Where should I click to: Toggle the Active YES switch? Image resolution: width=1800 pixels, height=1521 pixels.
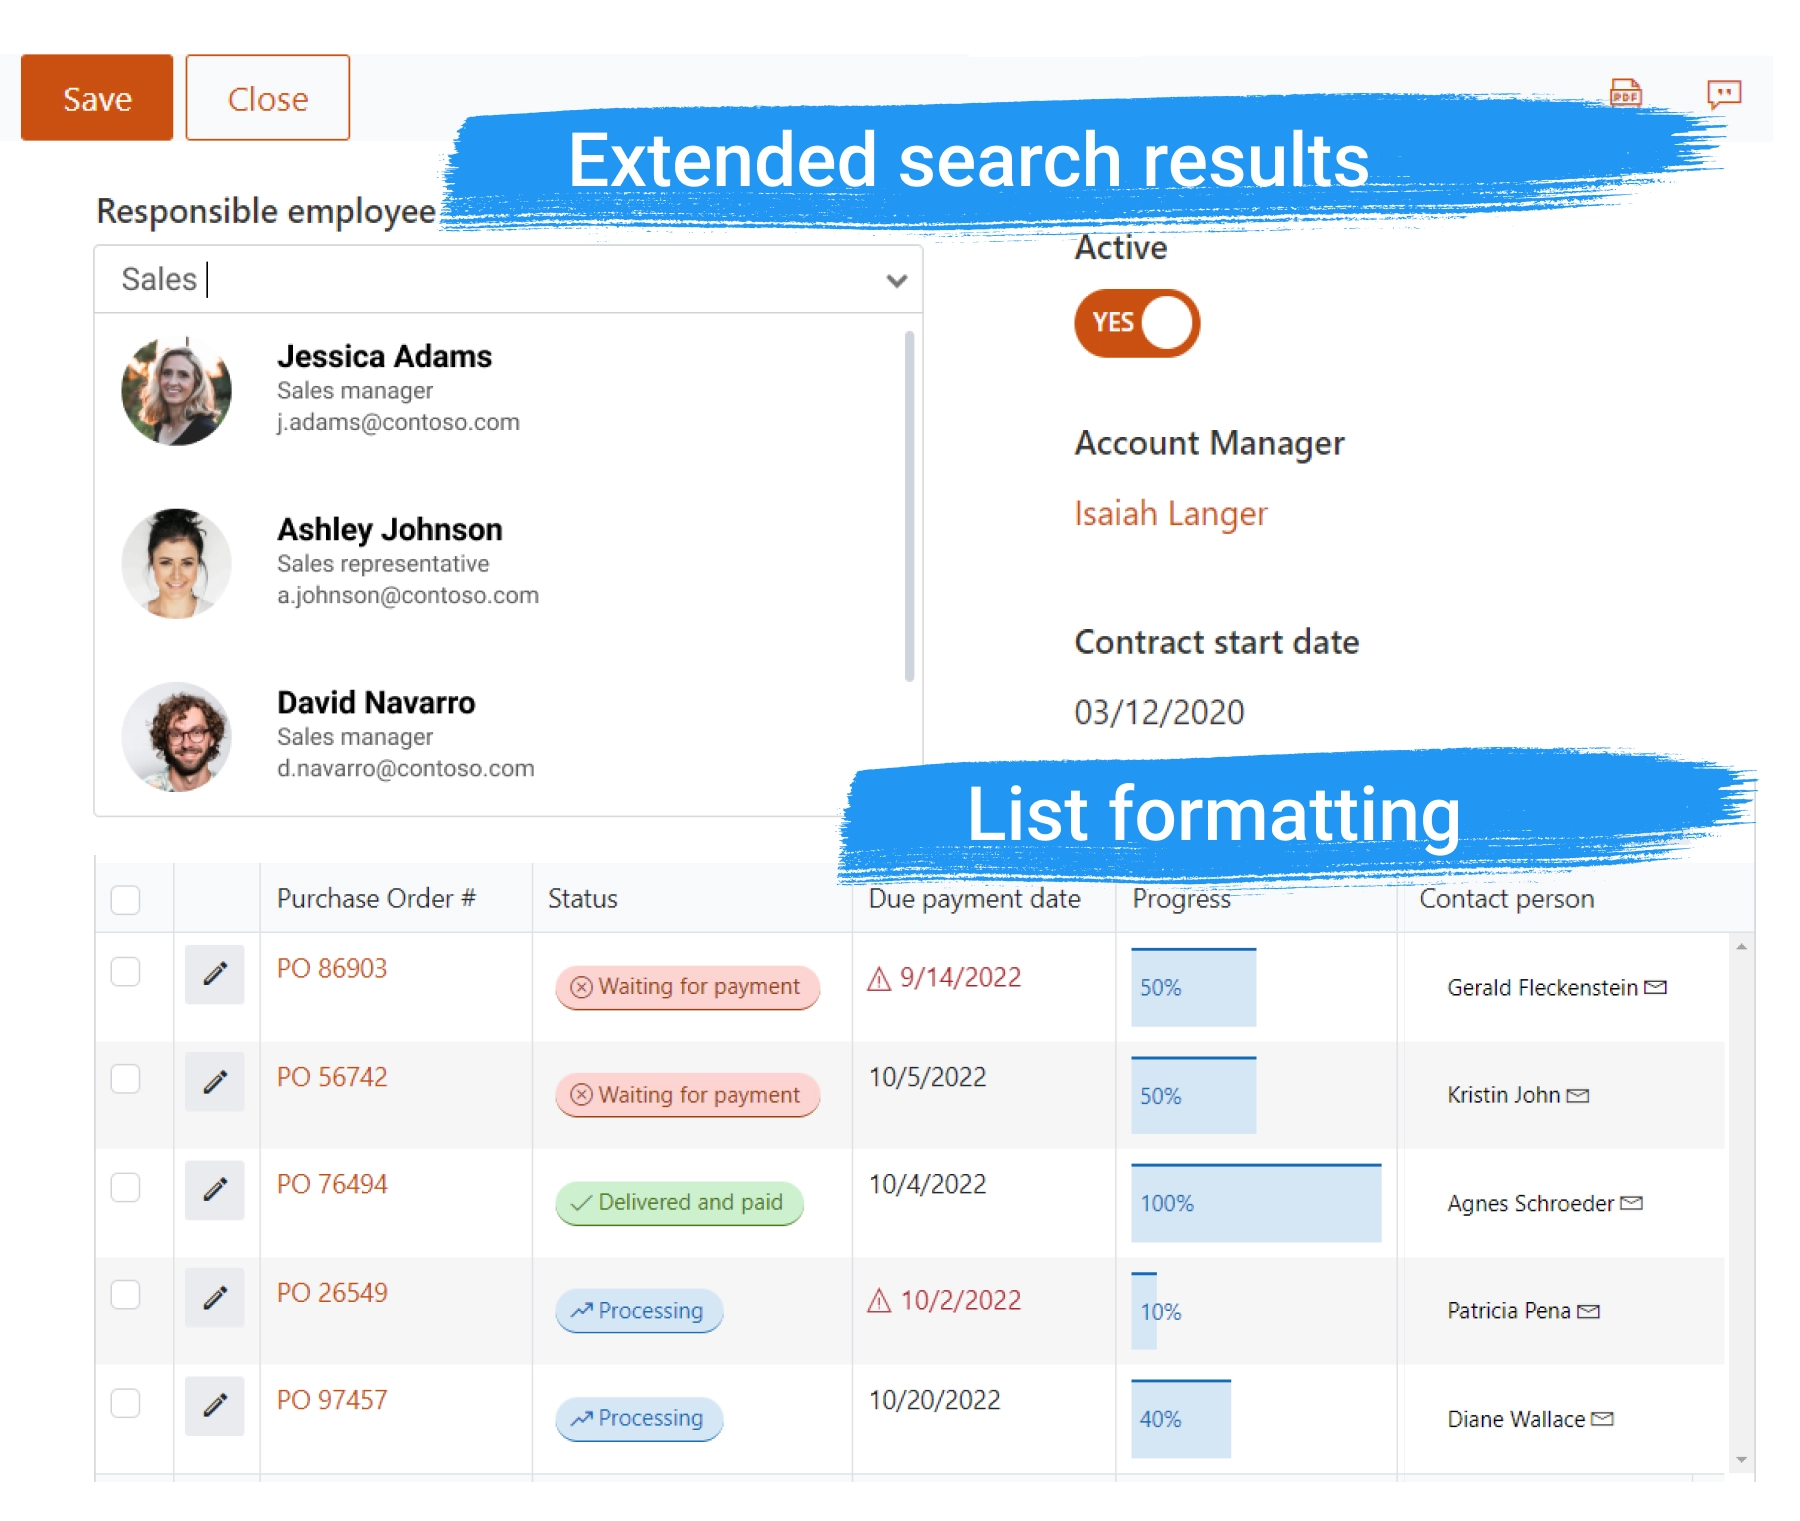pos(1136,323)
